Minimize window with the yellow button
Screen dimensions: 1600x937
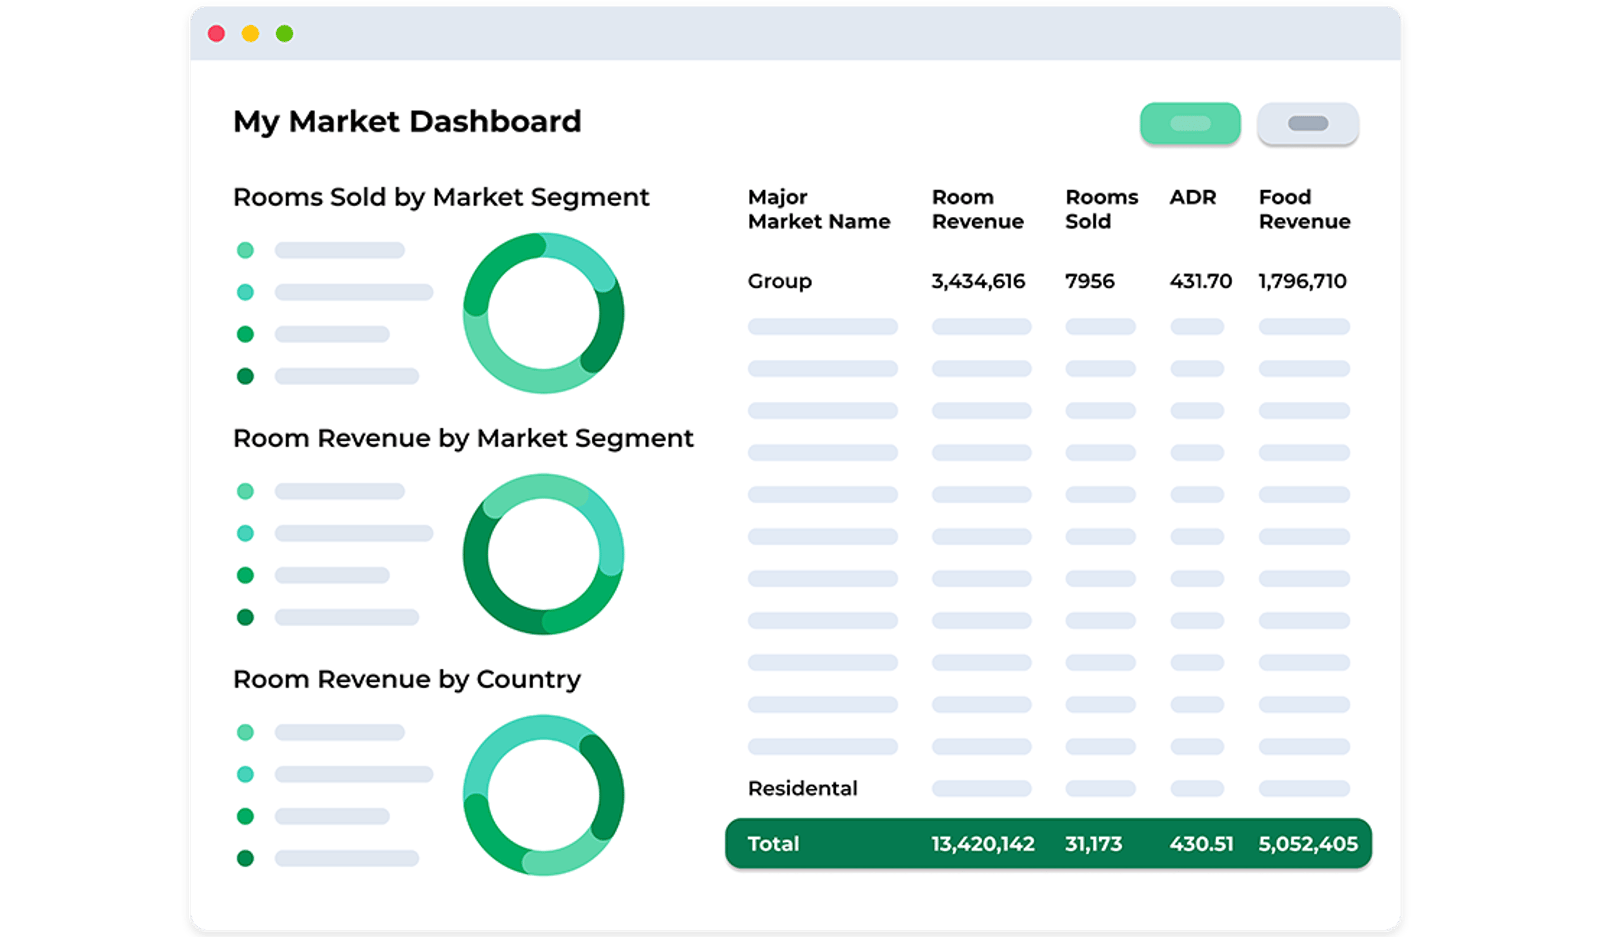pyautogui.click(x=250, y=34)
